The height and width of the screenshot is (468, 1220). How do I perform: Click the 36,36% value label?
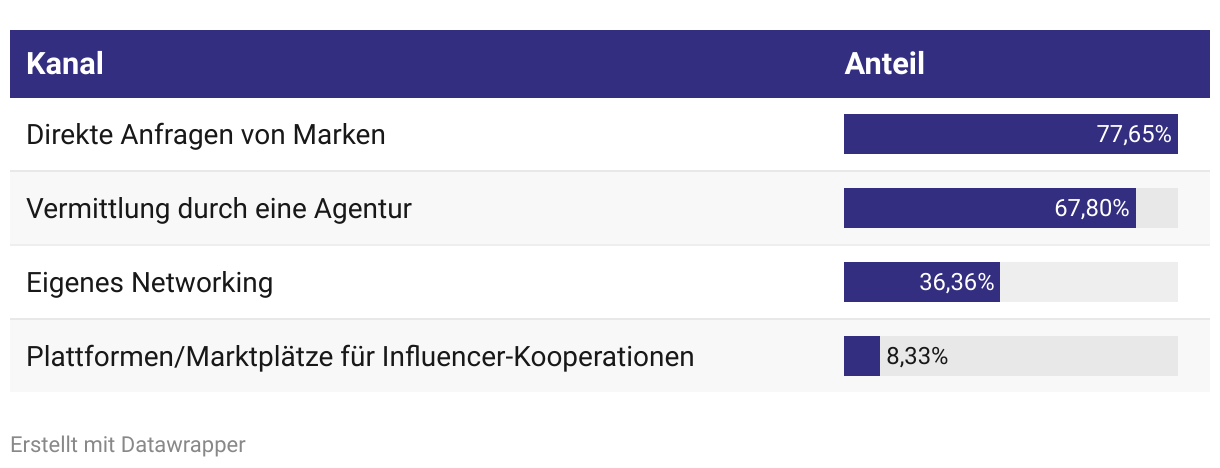[957, 282]
